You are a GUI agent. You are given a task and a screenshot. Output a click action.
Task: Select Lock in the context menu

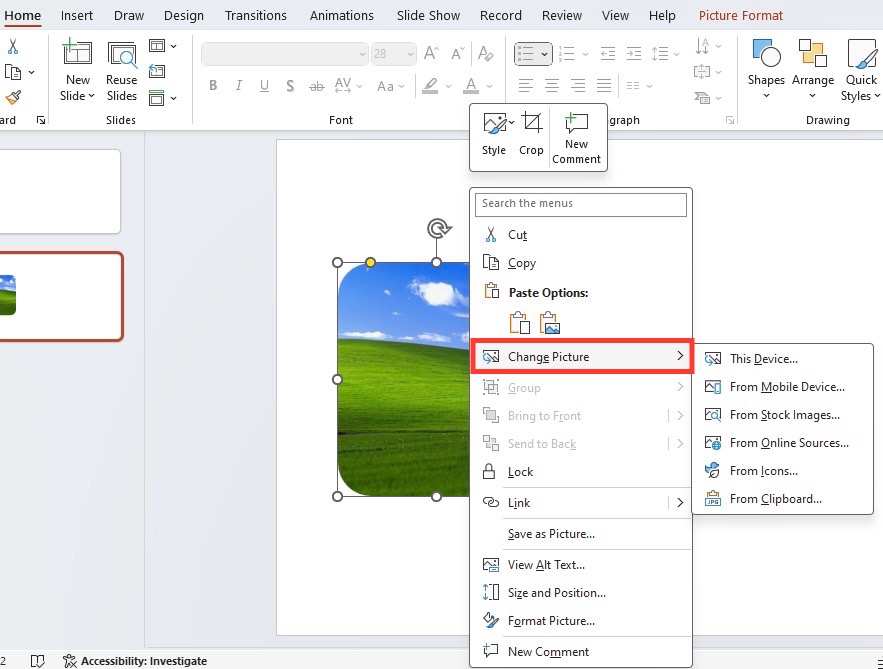click(x=582, y=472)
